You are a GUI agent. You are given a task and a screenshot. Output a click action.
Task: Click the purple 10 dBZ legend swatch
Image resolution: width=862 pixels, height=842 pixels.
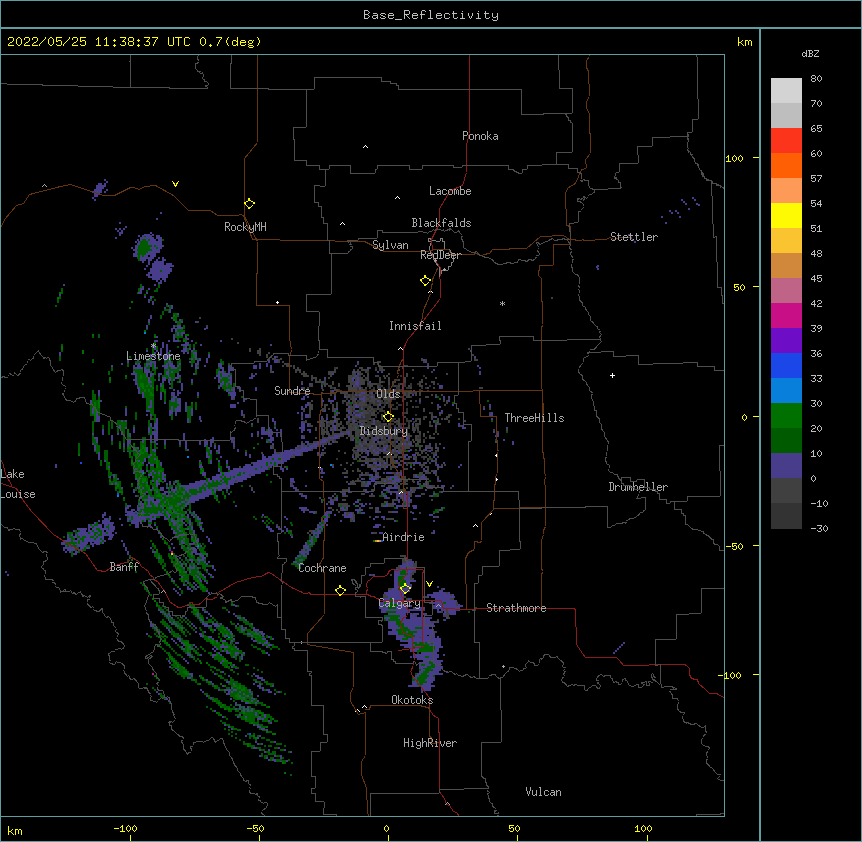click(x=786, y=466)
